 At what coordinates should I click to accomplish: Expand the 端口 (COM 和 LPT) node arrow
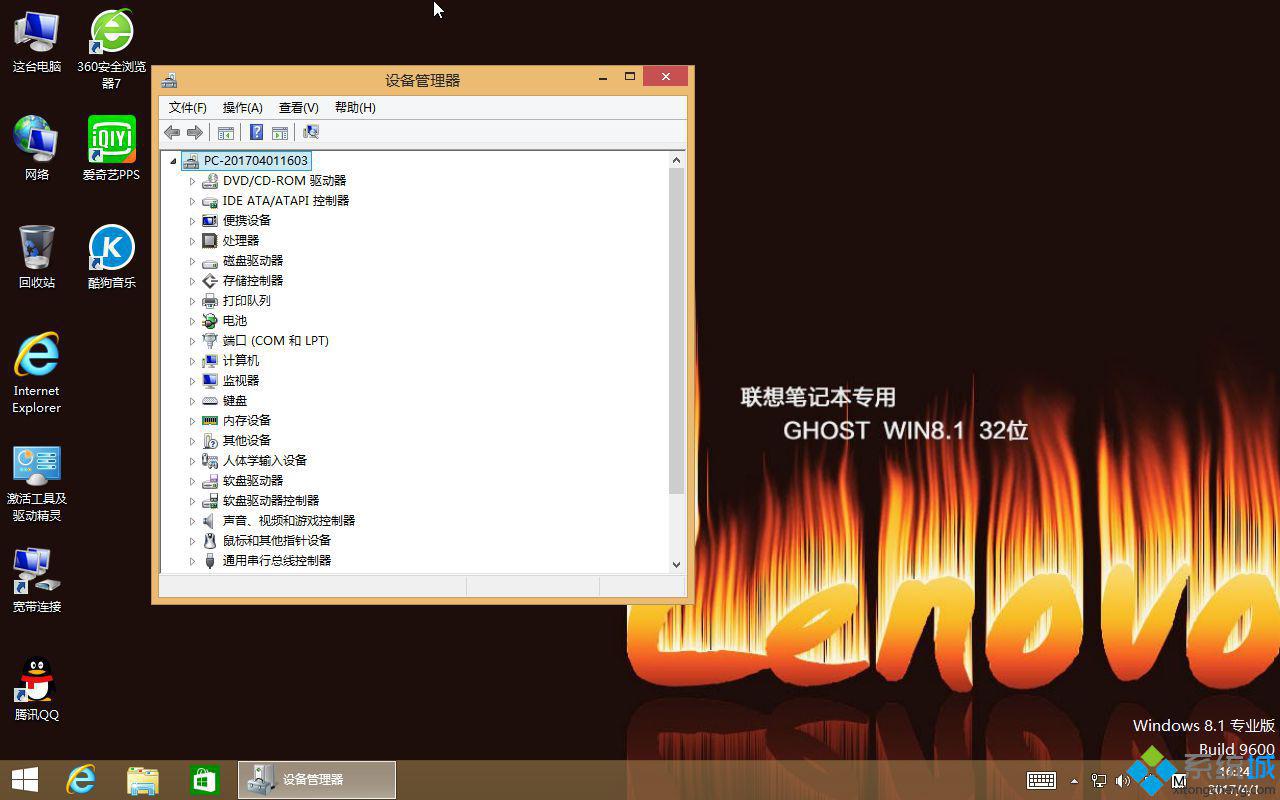tap(193, 341)
